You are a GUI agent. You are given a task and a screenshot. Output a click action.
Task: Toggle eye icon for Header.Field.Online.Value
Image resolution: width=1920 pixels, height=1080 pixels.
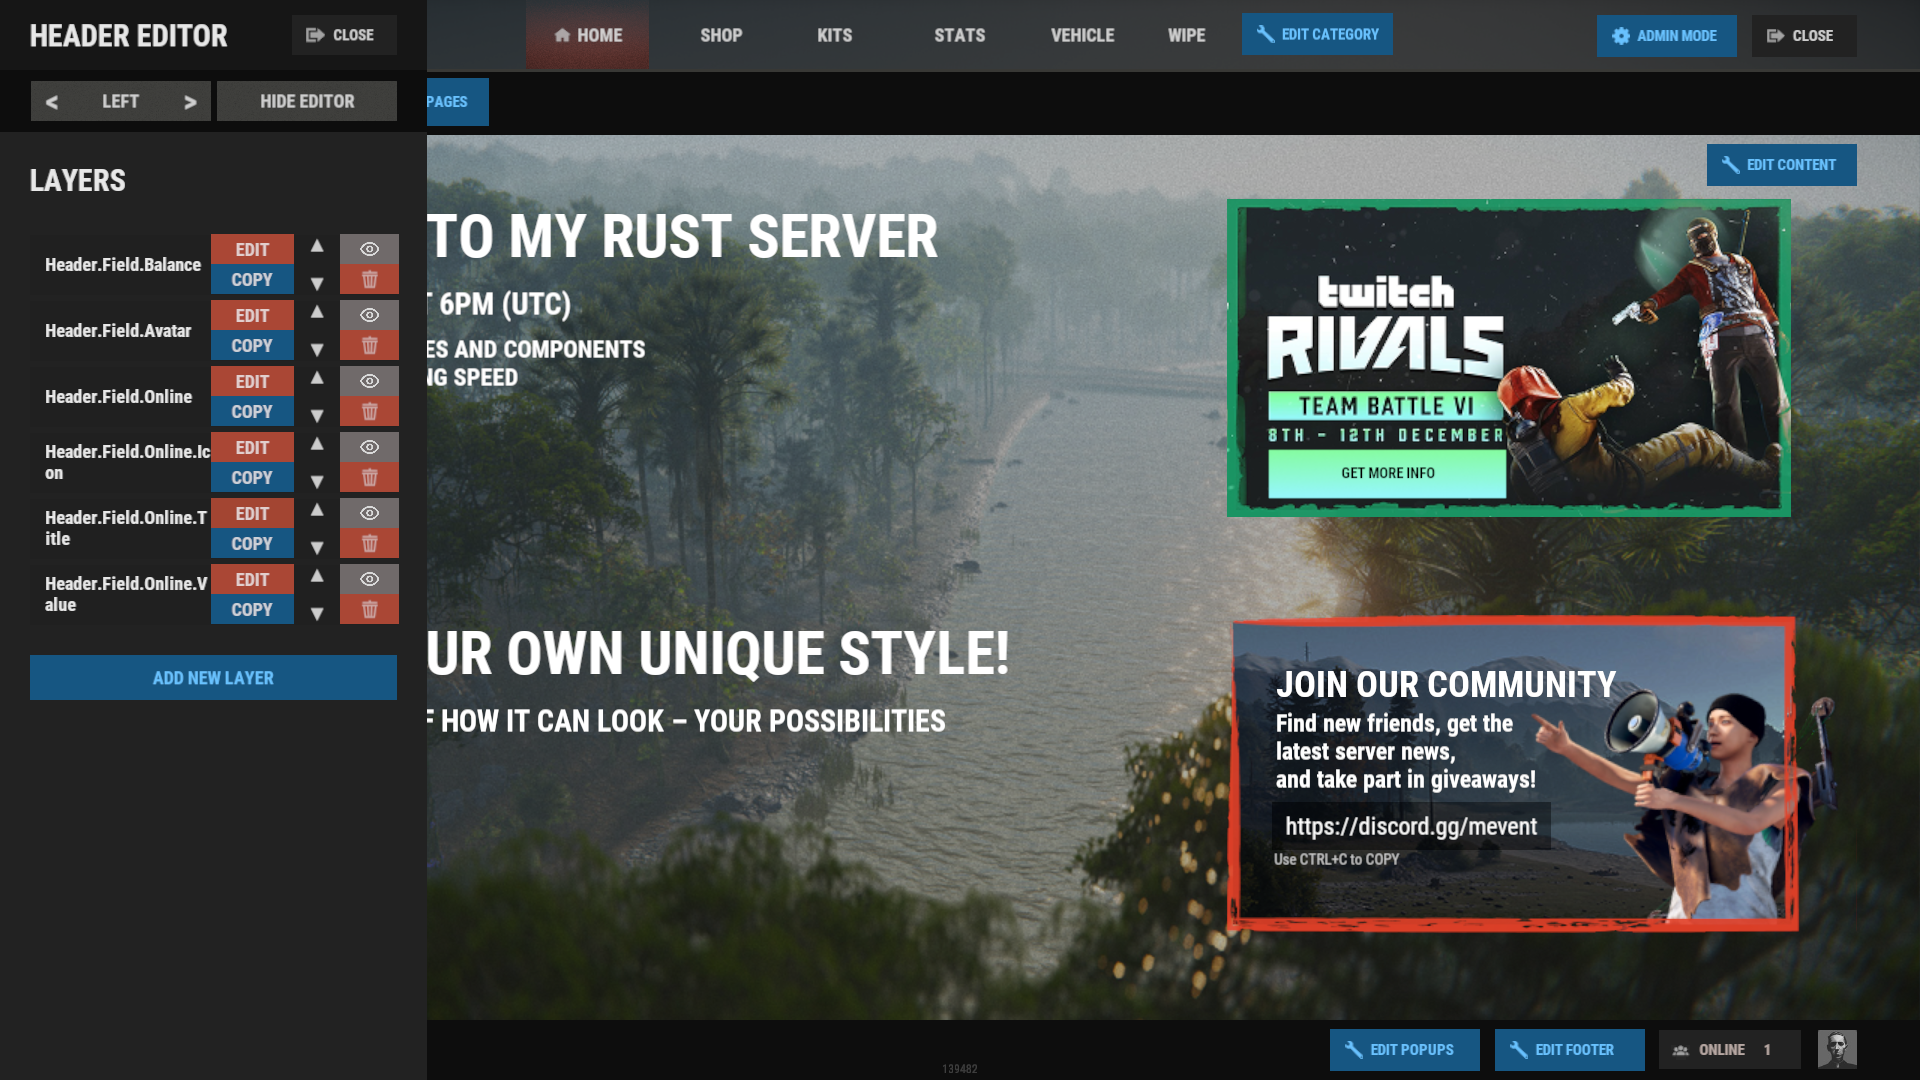coord(369,579)
